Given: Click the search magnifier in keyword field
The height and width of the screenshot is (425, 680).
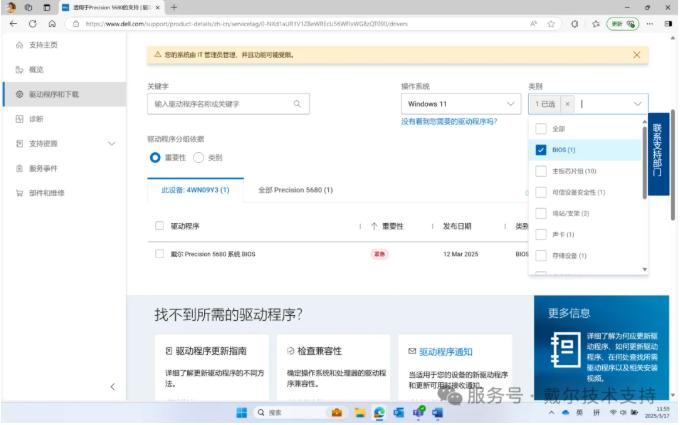Looking at the screenshot, I should pyautogui.click(x=297, y=104).
